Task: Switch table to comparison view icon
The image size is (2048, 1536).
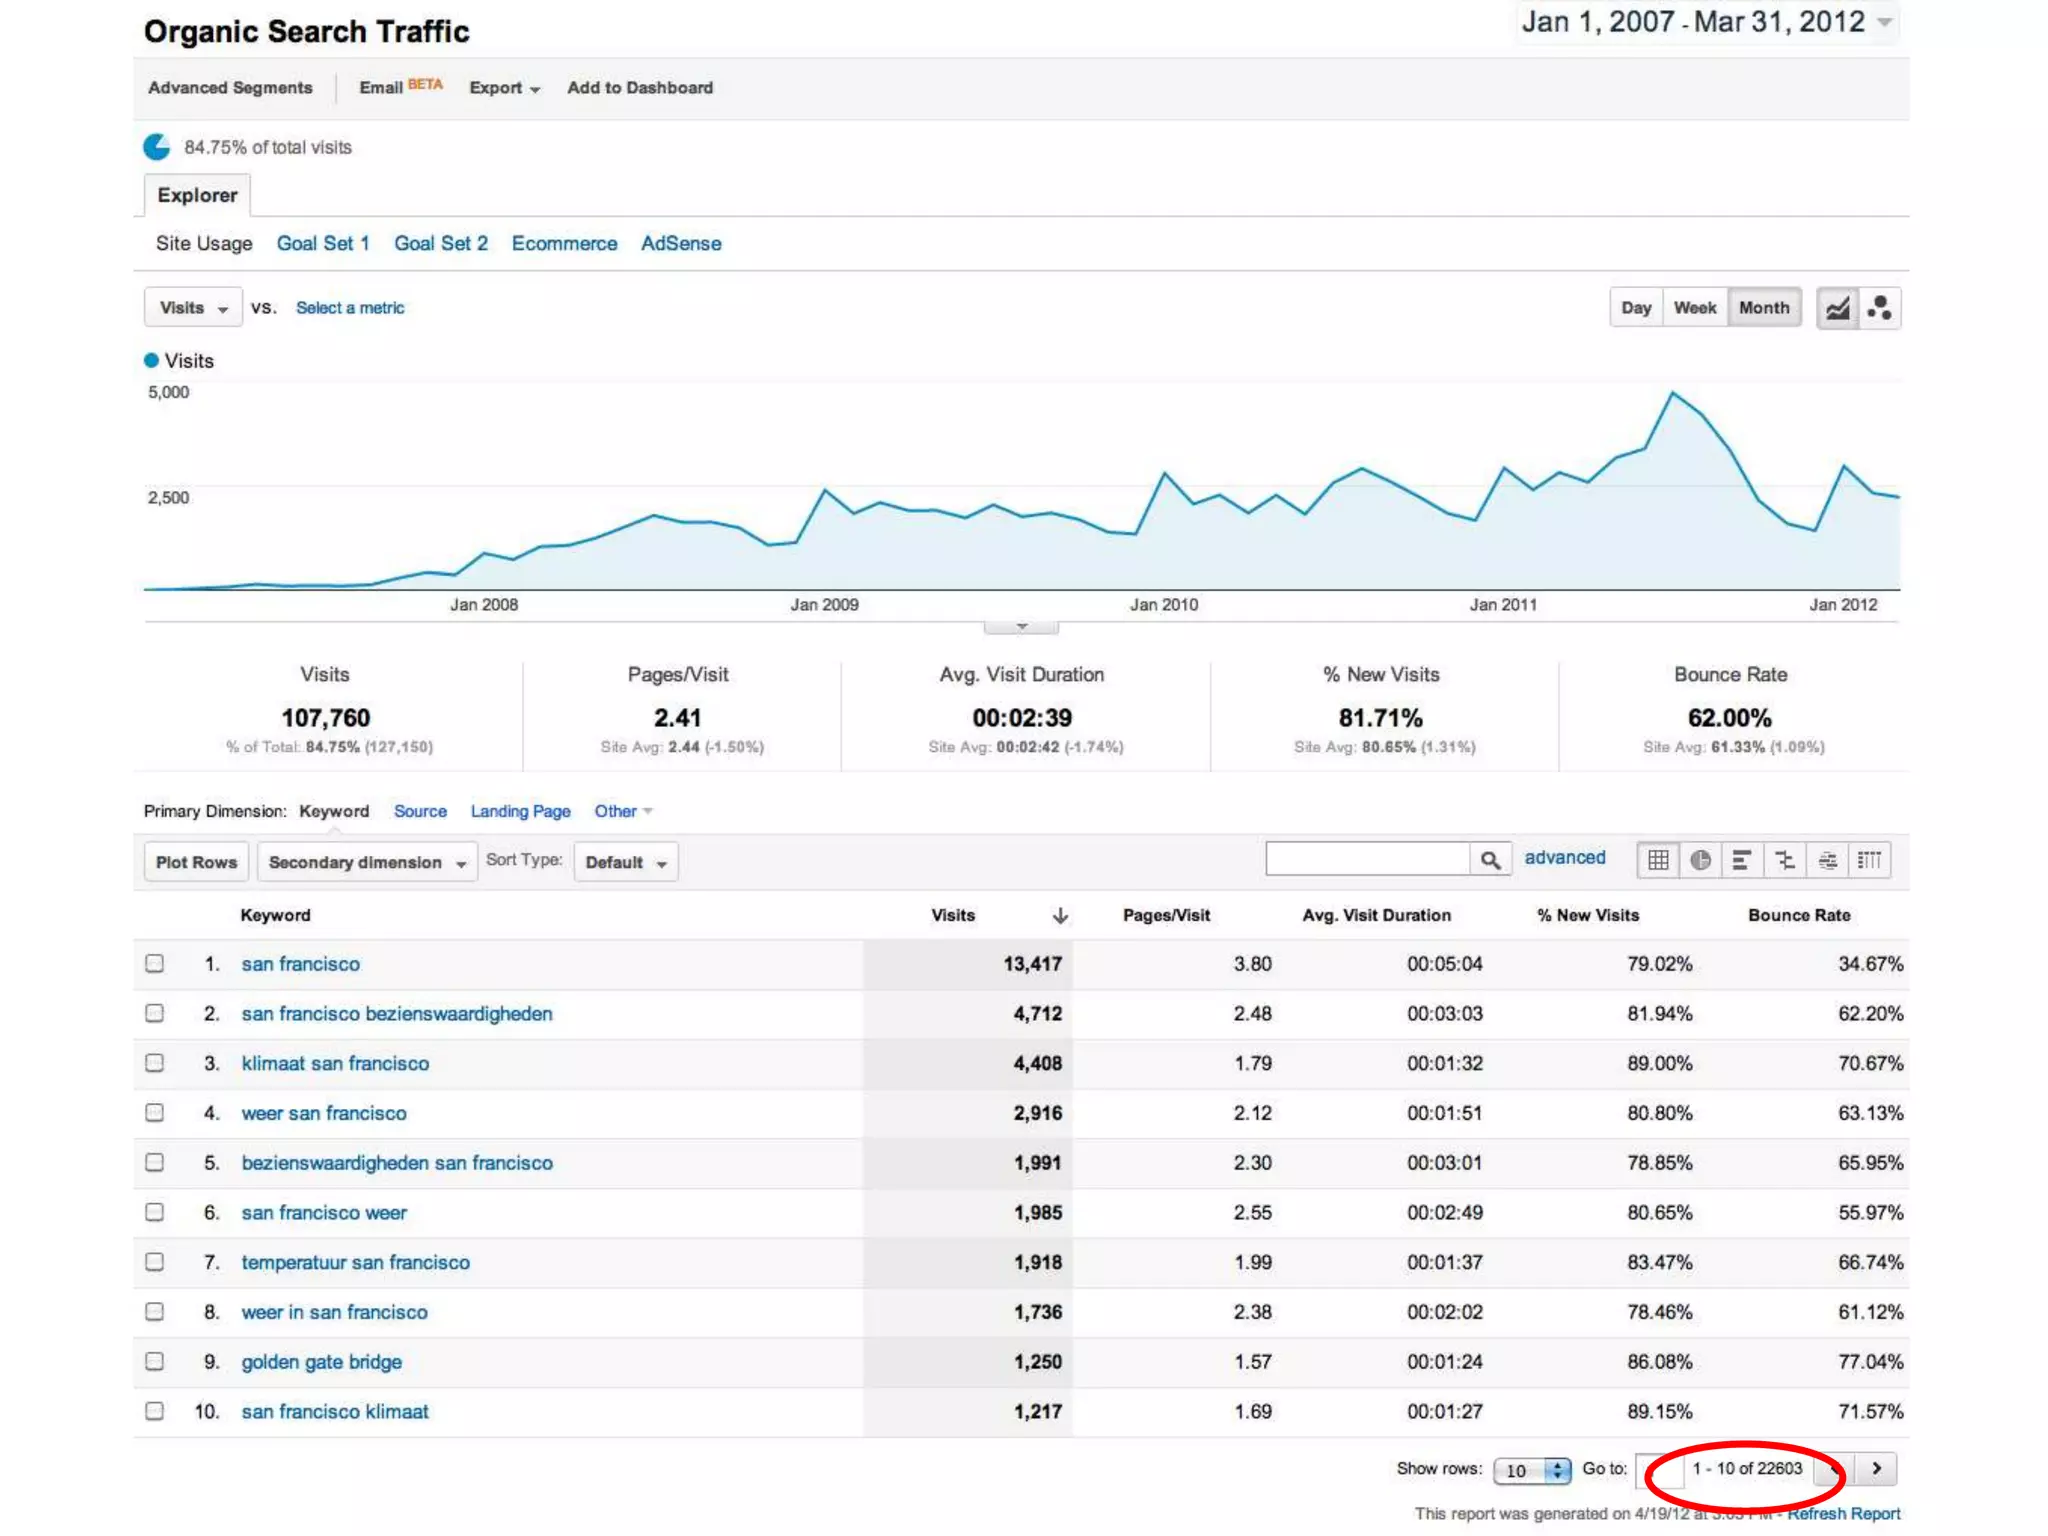Action: [x=1785, y=860]
